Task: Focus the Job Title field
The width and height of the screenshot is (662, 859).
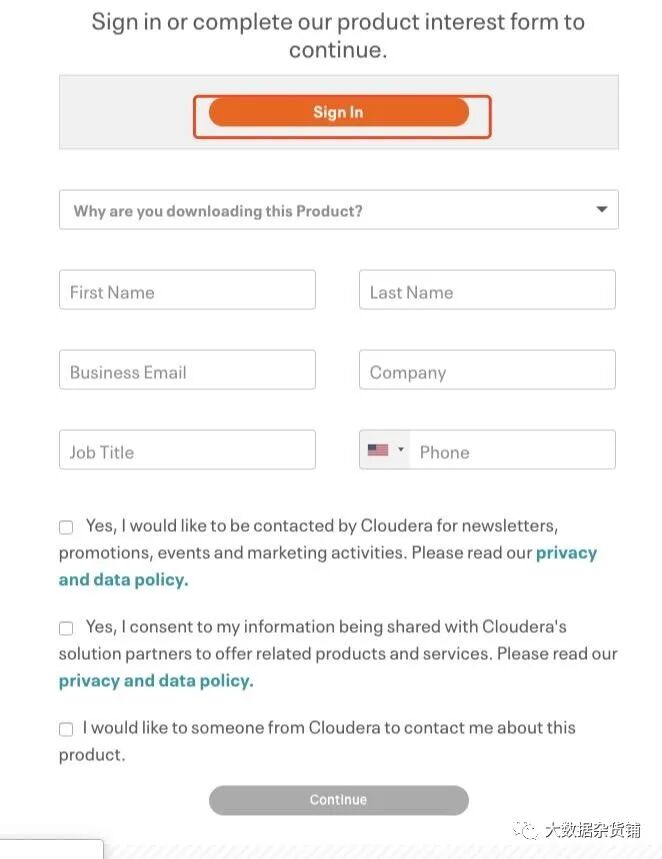Action: click(x=187, y=451)
